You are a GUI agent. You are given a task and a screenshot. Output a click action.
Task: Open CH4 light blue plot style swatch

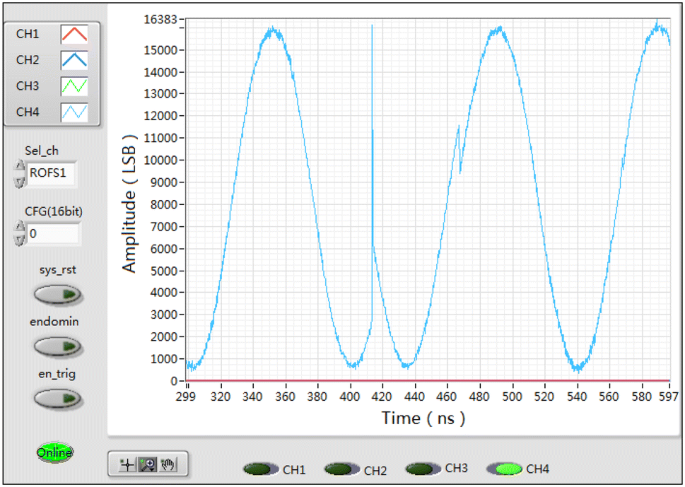point(74,112)
